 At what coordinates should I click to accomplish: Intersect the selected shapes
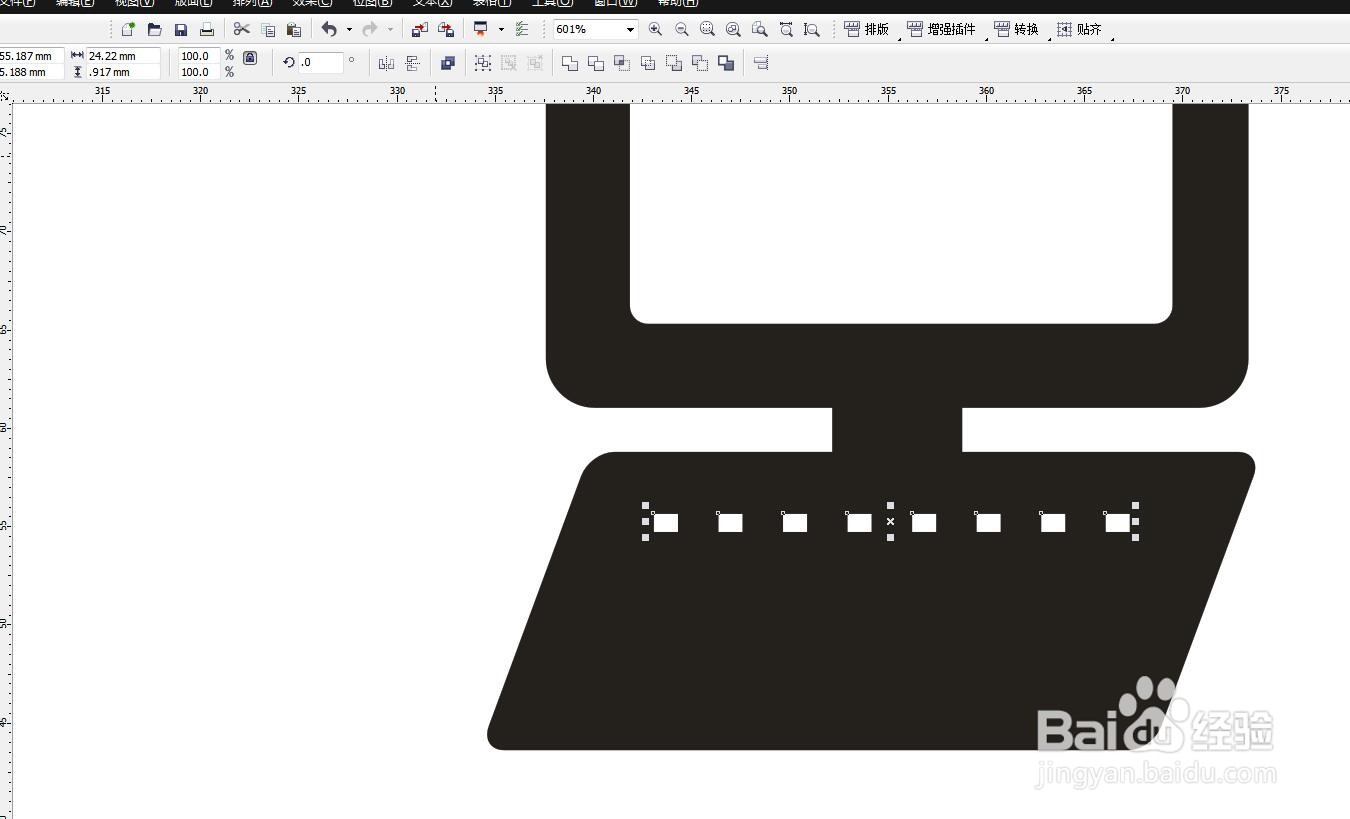click(x=622, y=63)
